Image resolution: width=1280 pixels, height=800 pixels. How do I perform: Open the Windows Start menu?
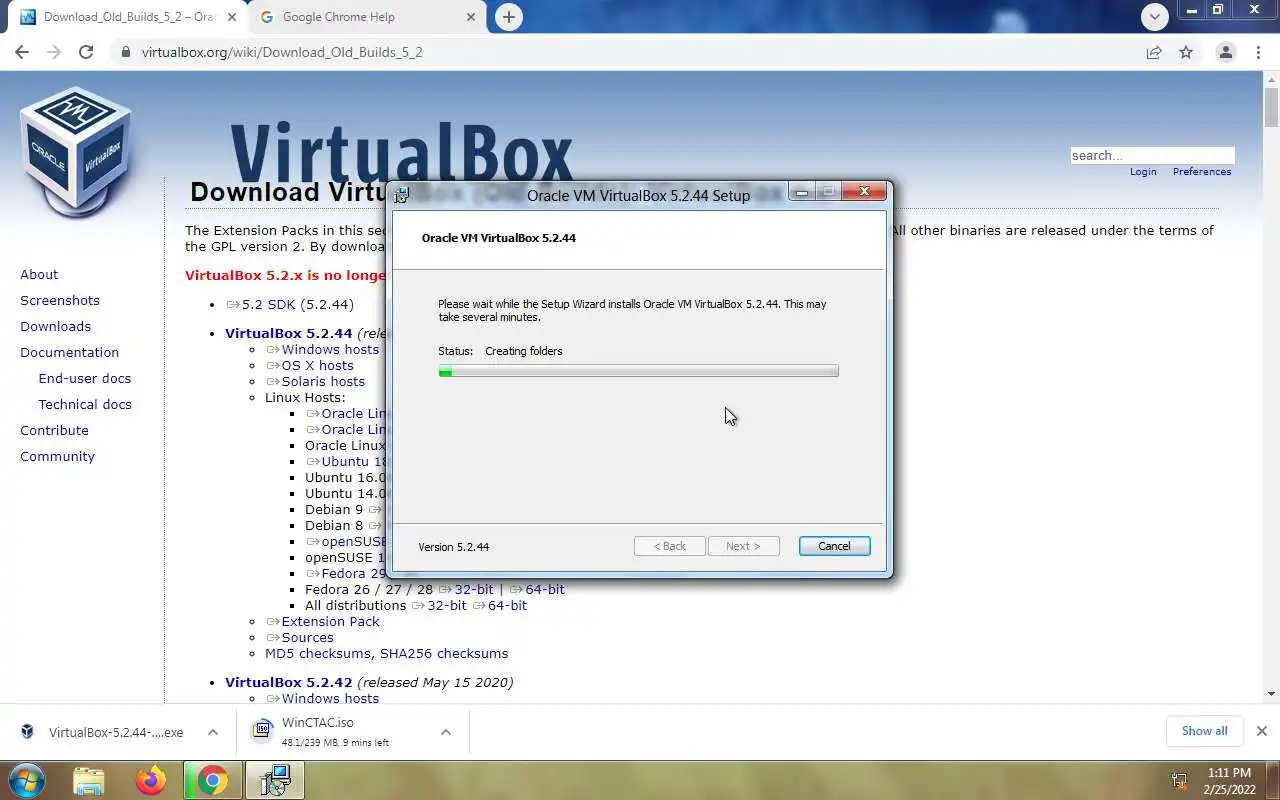pos(27,780)
